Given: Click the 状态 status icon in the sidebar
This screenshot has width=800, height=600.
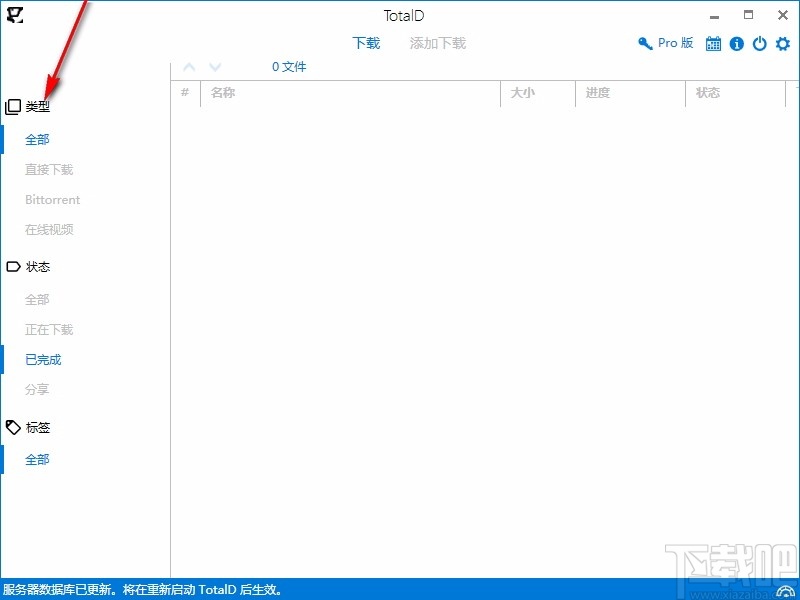Looking at the screenshot, I should coord(13,267).
